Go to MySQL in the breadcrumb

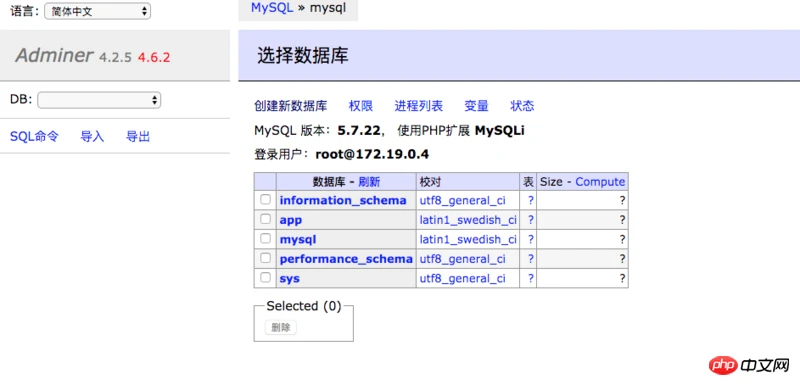(272, 8)
